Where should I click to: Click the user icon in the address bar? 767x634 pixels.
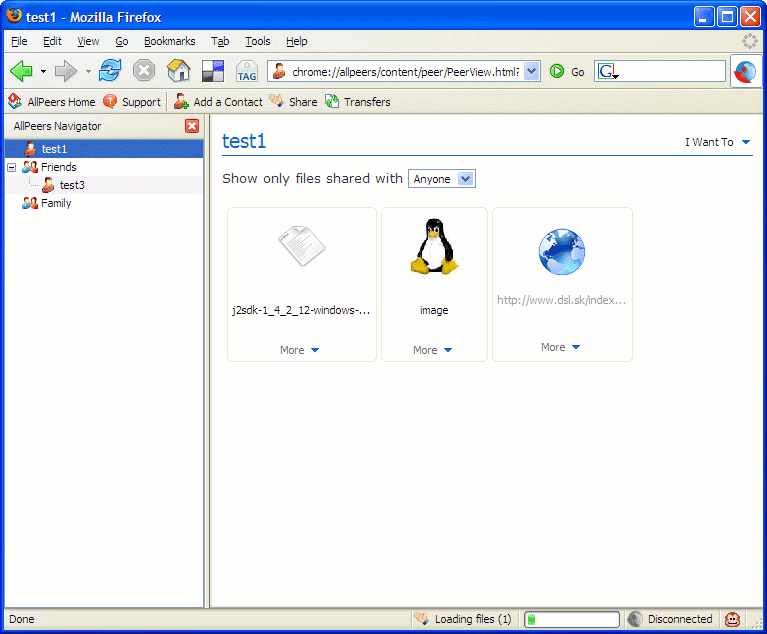pyautogui.click(x=279, y=71)
